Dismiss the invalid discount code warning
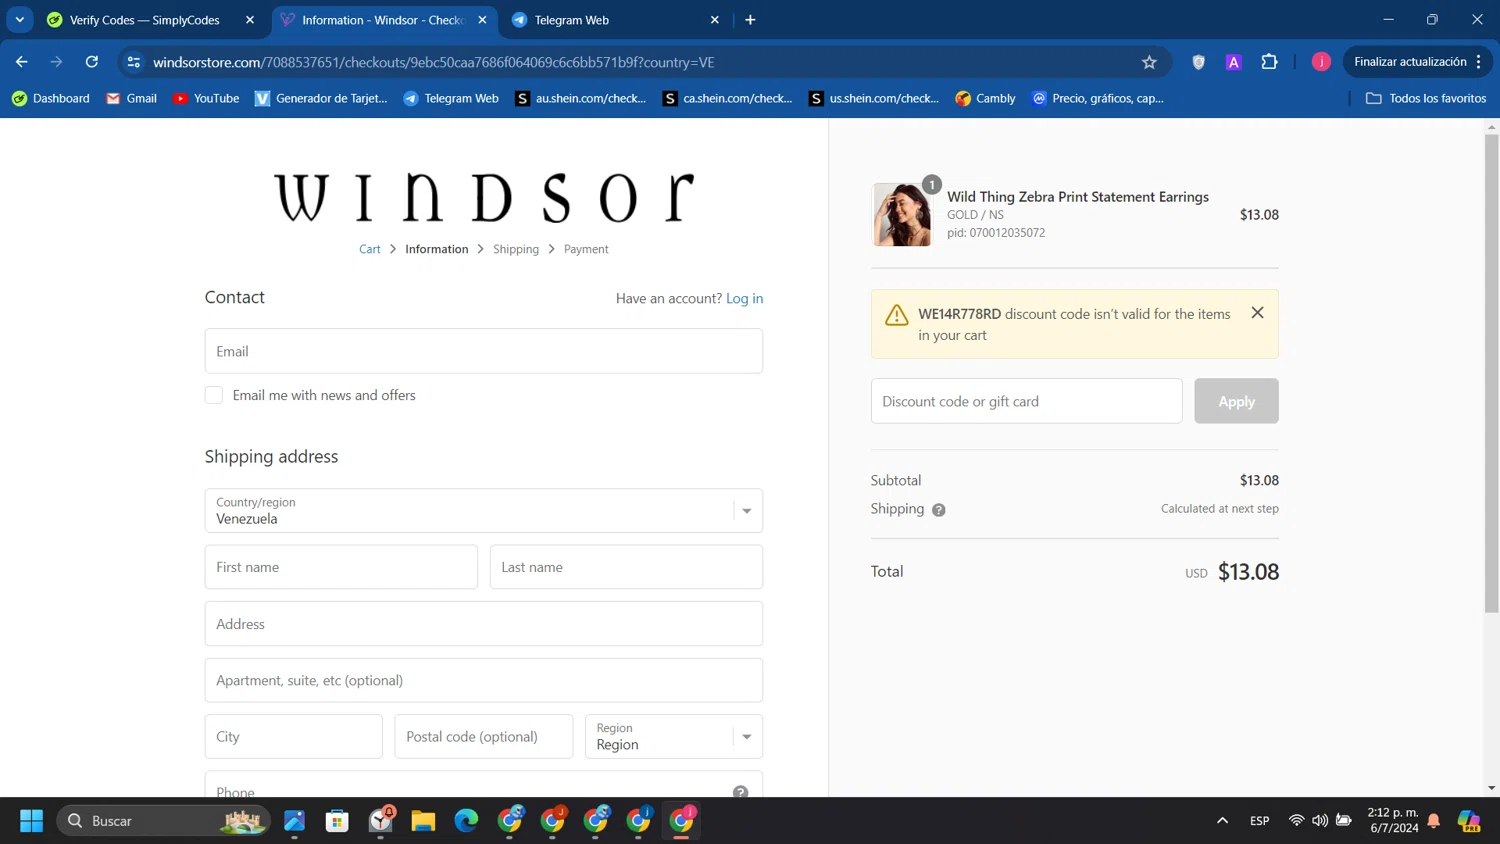Viewport: 1500px width, 844px height. point(1257,313)
